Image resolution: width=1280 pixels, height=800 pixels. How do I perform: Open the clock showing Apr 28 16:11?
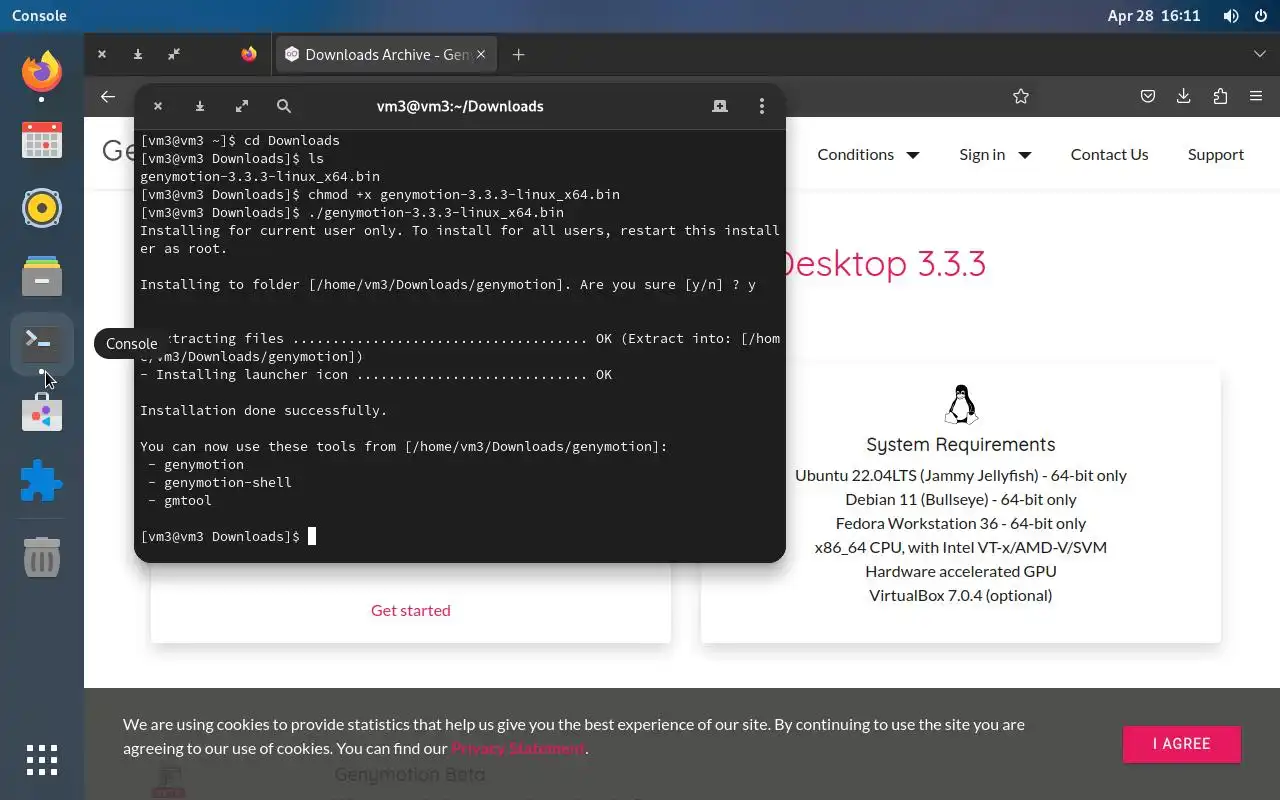click(x=1154, y=16)
